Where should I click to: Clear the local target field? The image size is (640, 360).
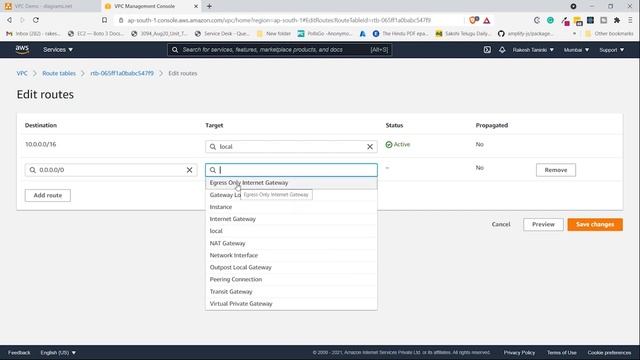coord(370,147)
